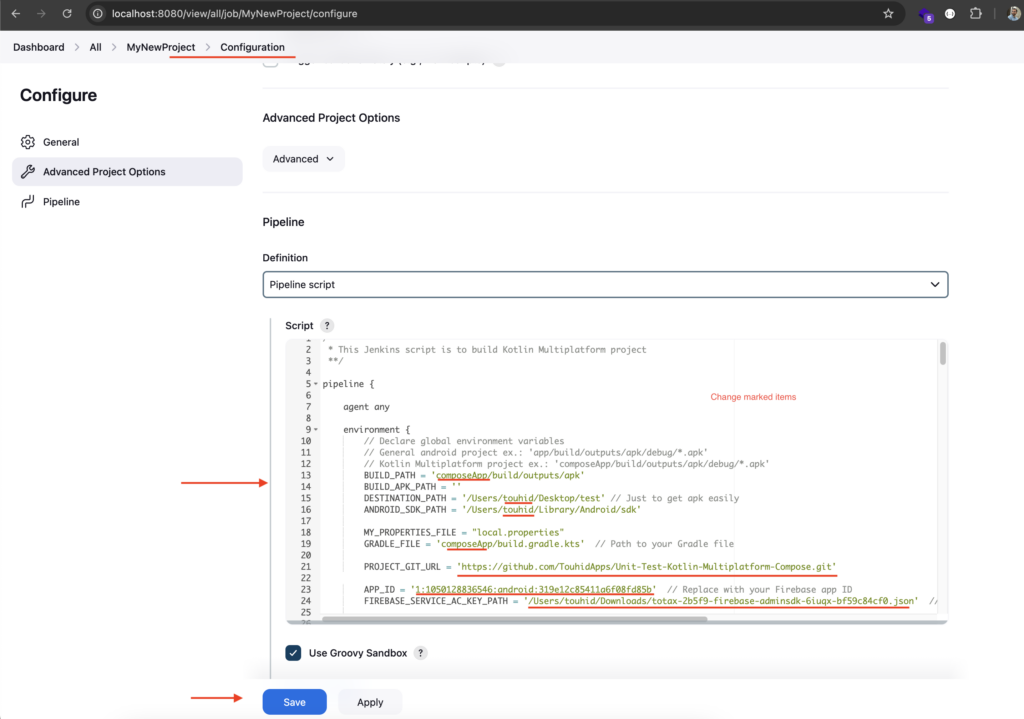Click the Definition label

click(285, 258)
